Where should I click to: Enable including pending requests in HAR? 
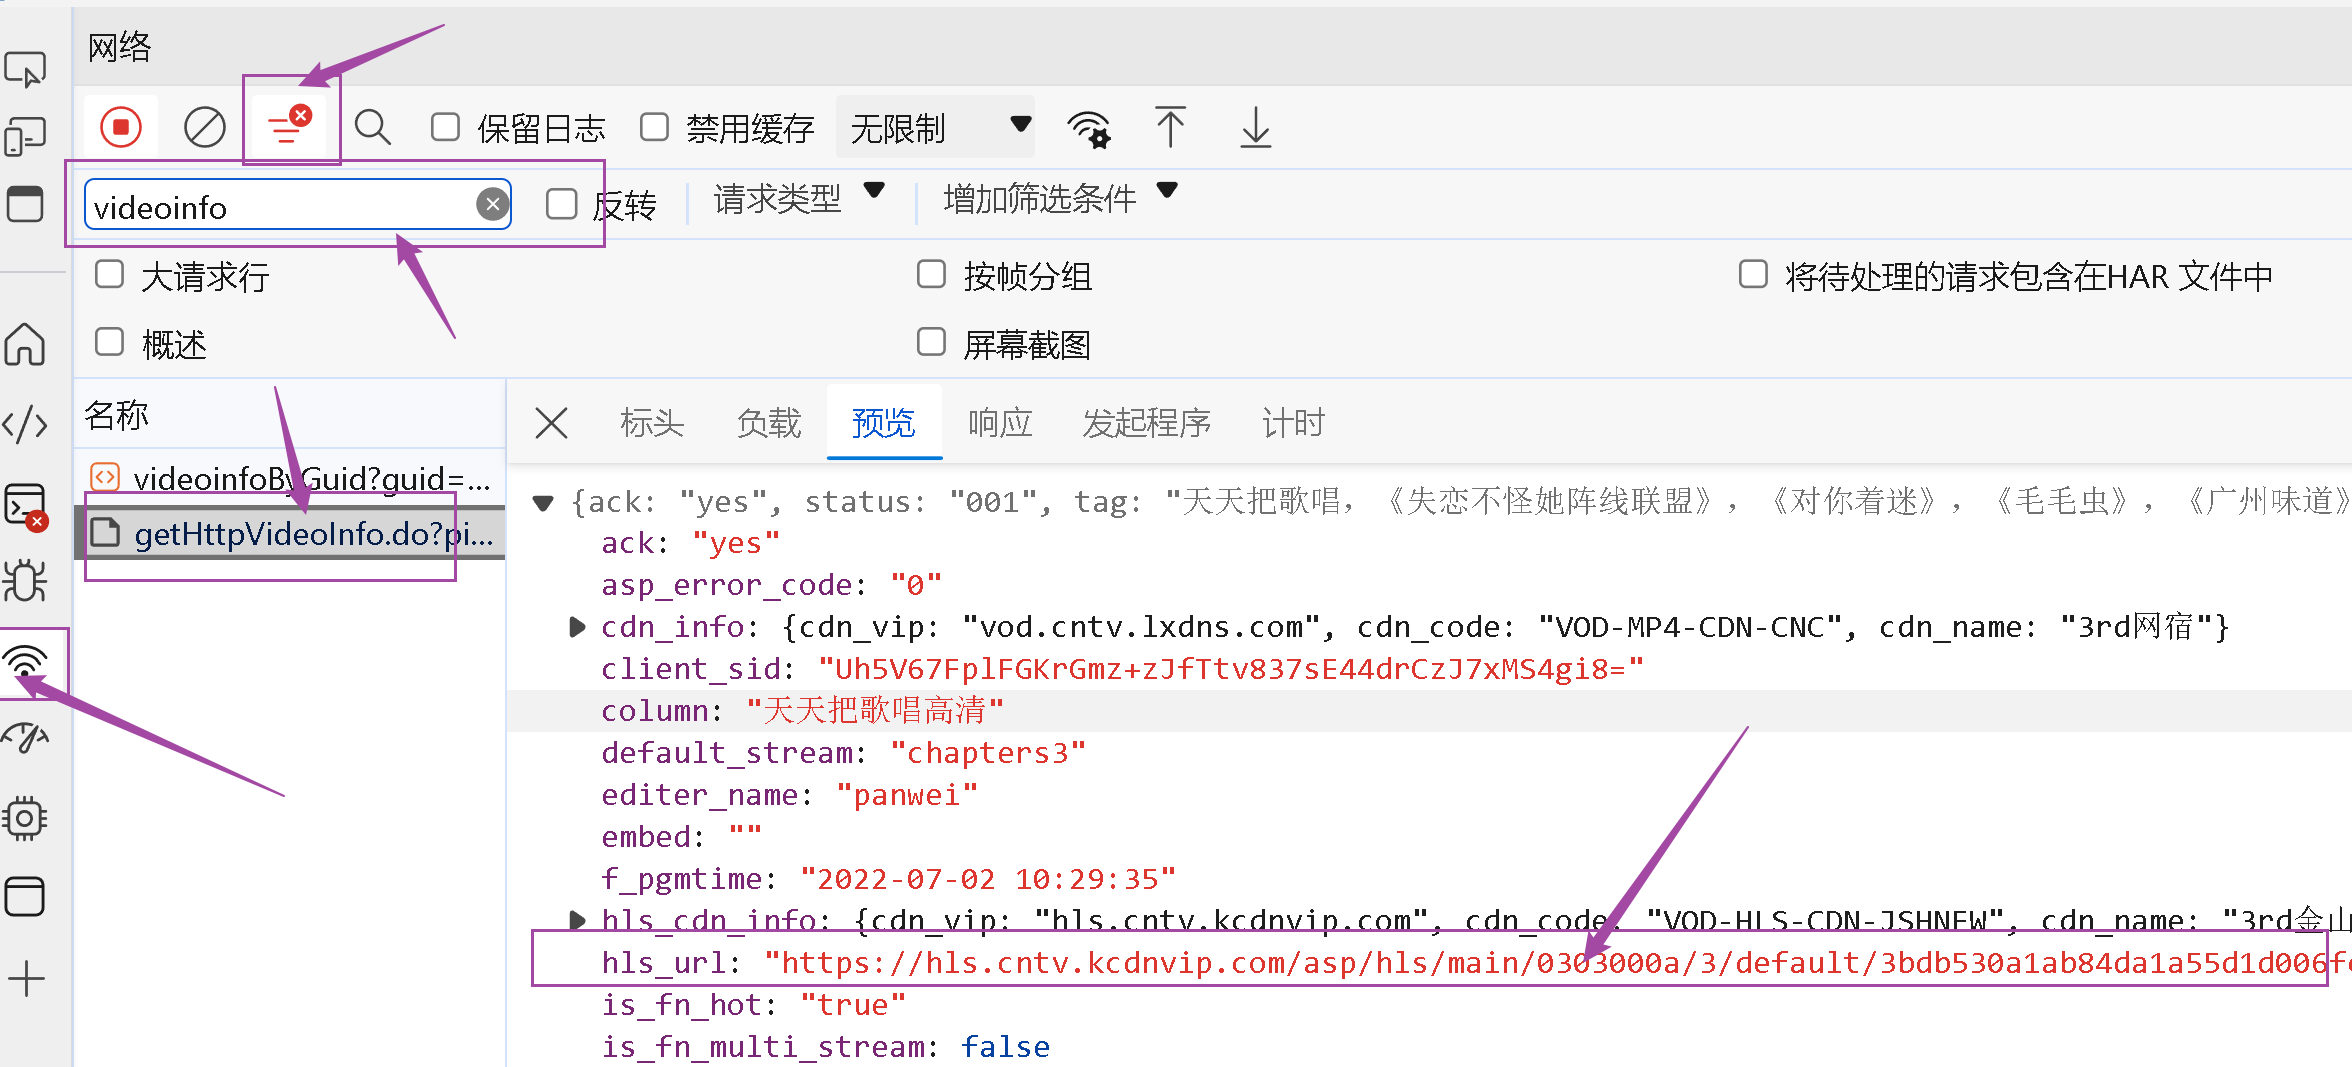tap(1753, 274)
